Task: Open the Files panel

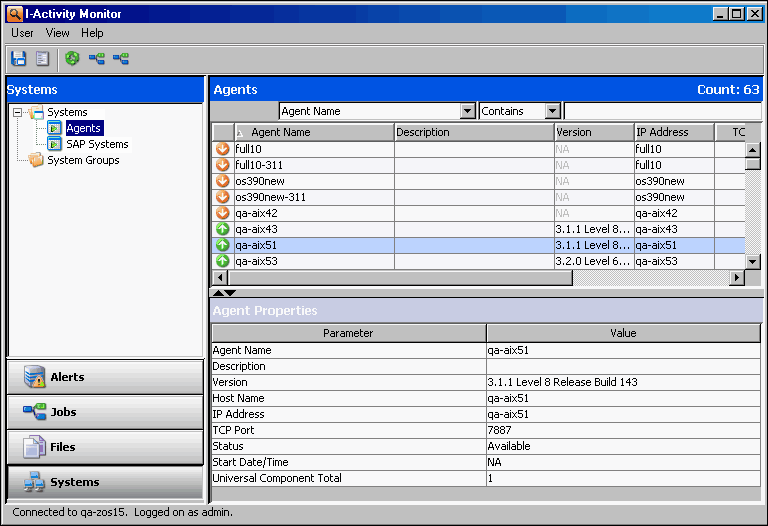Action: pyautogui.click(x=105, y=447)
